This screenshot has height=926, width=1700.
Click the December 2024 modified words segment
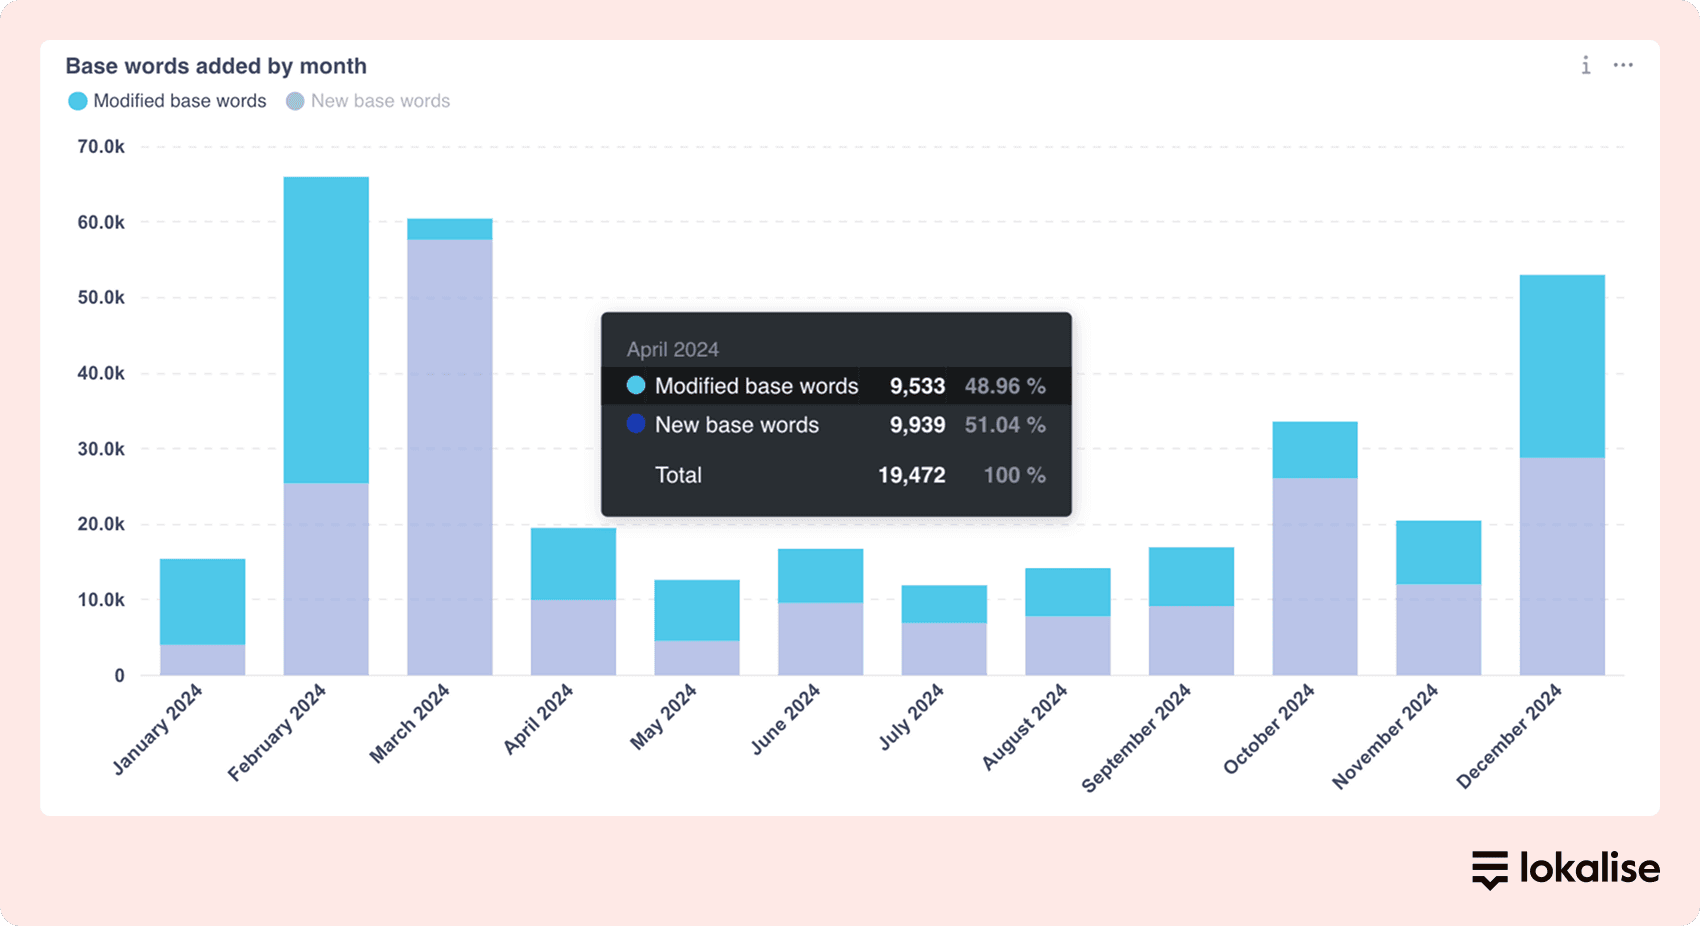(1561, 366)
